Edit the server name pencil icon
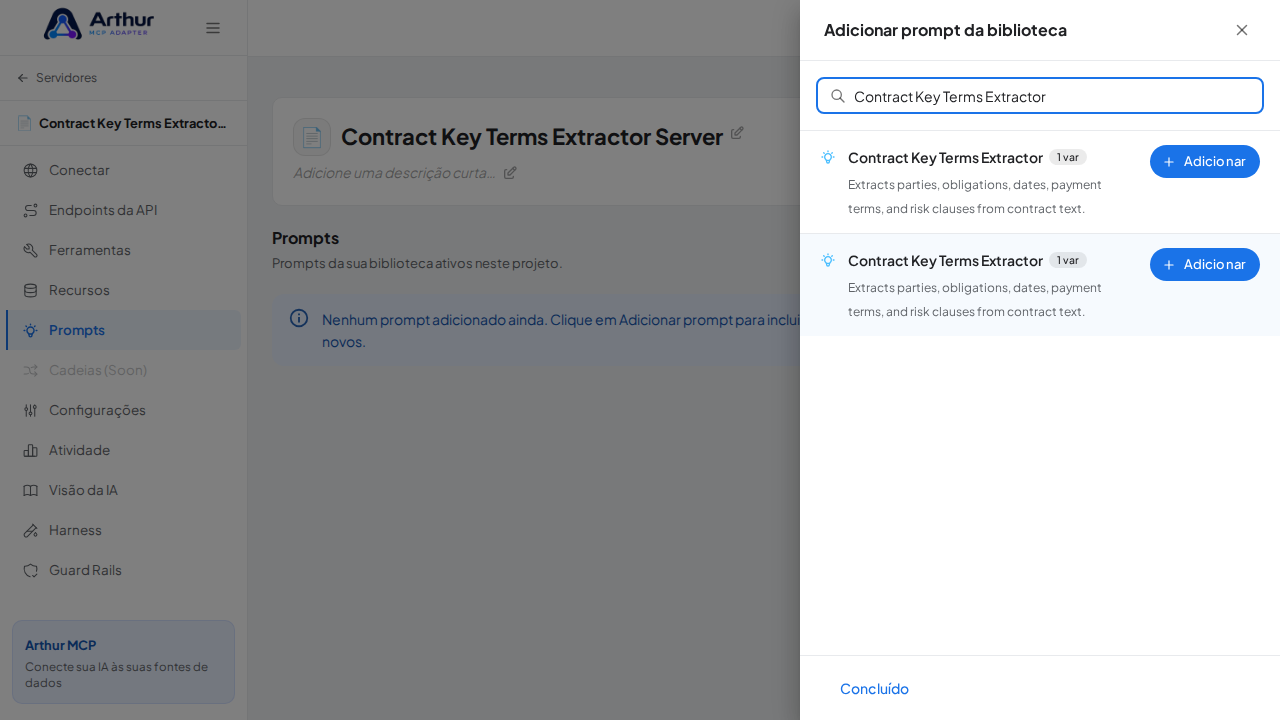This screenshot has width=1280, height=720. [x=737, y=132]
